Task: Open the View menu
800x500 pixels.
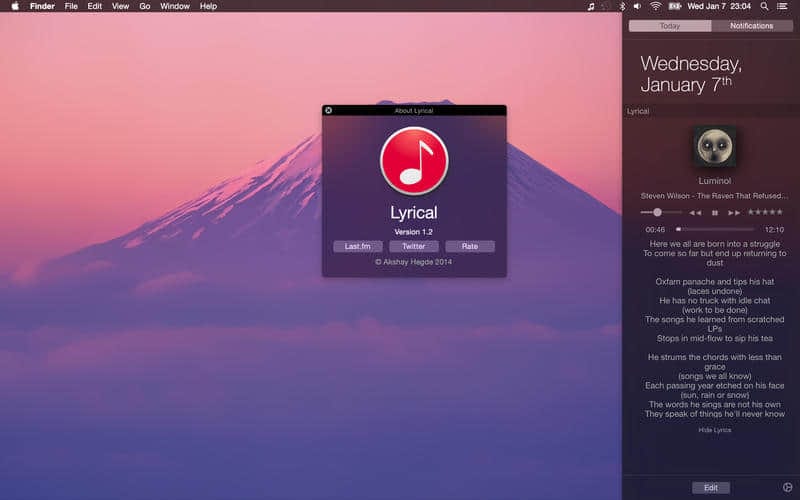Action: point(120,6)
